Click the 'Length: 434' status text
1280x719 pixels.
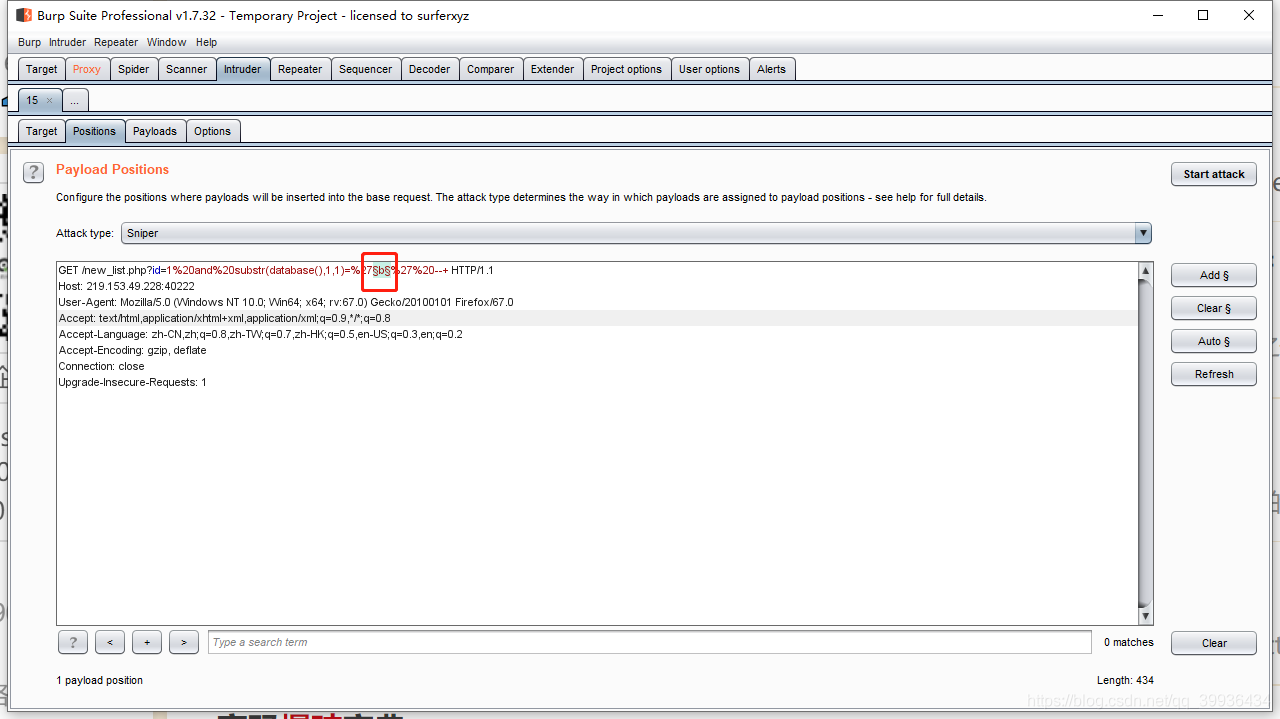pos(1125,680)
